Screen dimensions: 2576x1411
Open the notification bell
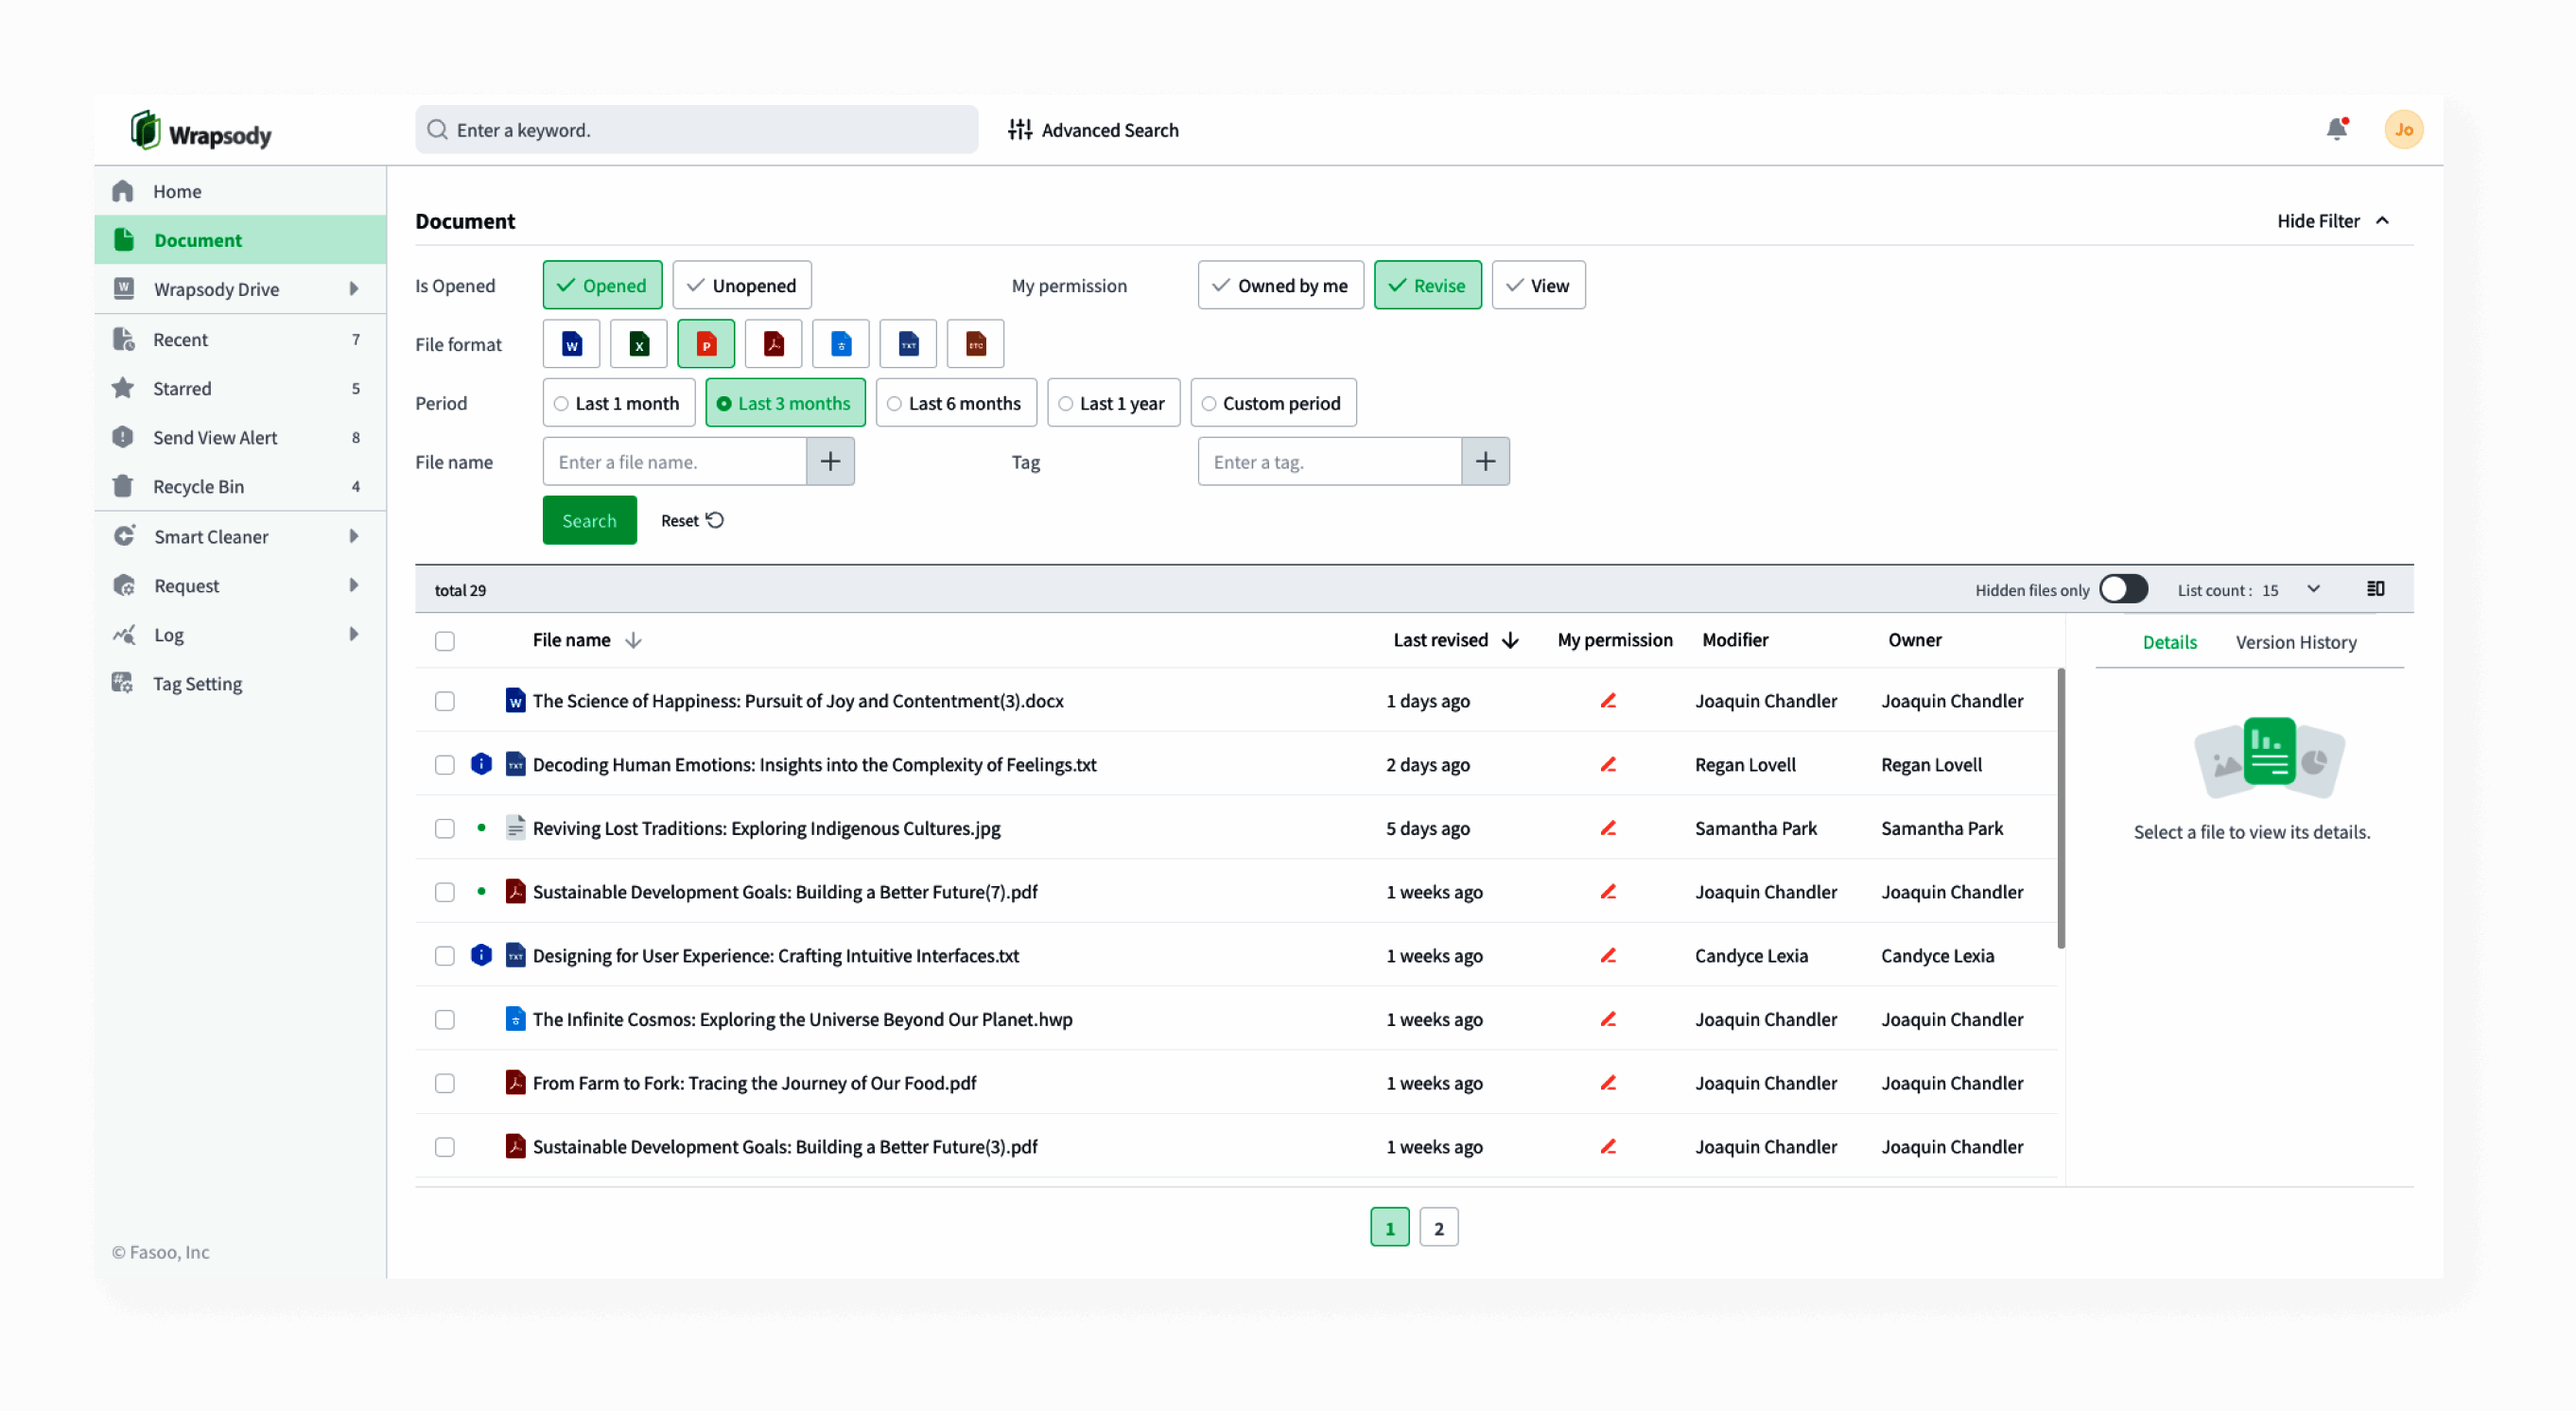pos(2336,129)
